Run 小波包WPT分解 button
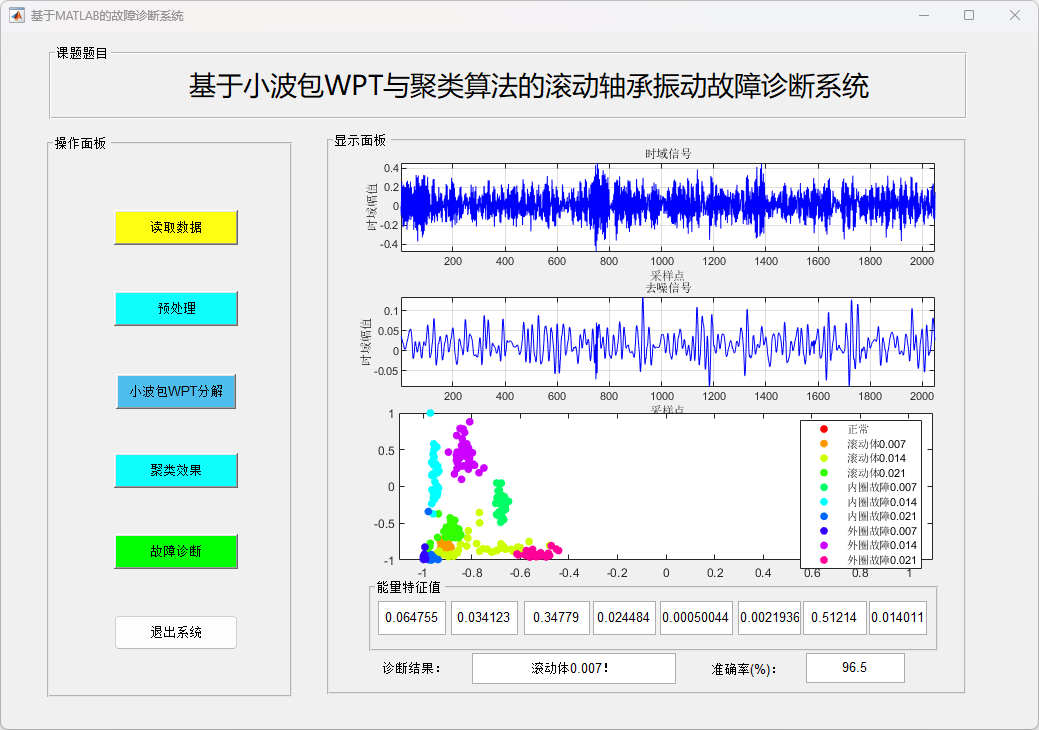This screenshot has width=1039, height=730. click(x=176, y=391)
